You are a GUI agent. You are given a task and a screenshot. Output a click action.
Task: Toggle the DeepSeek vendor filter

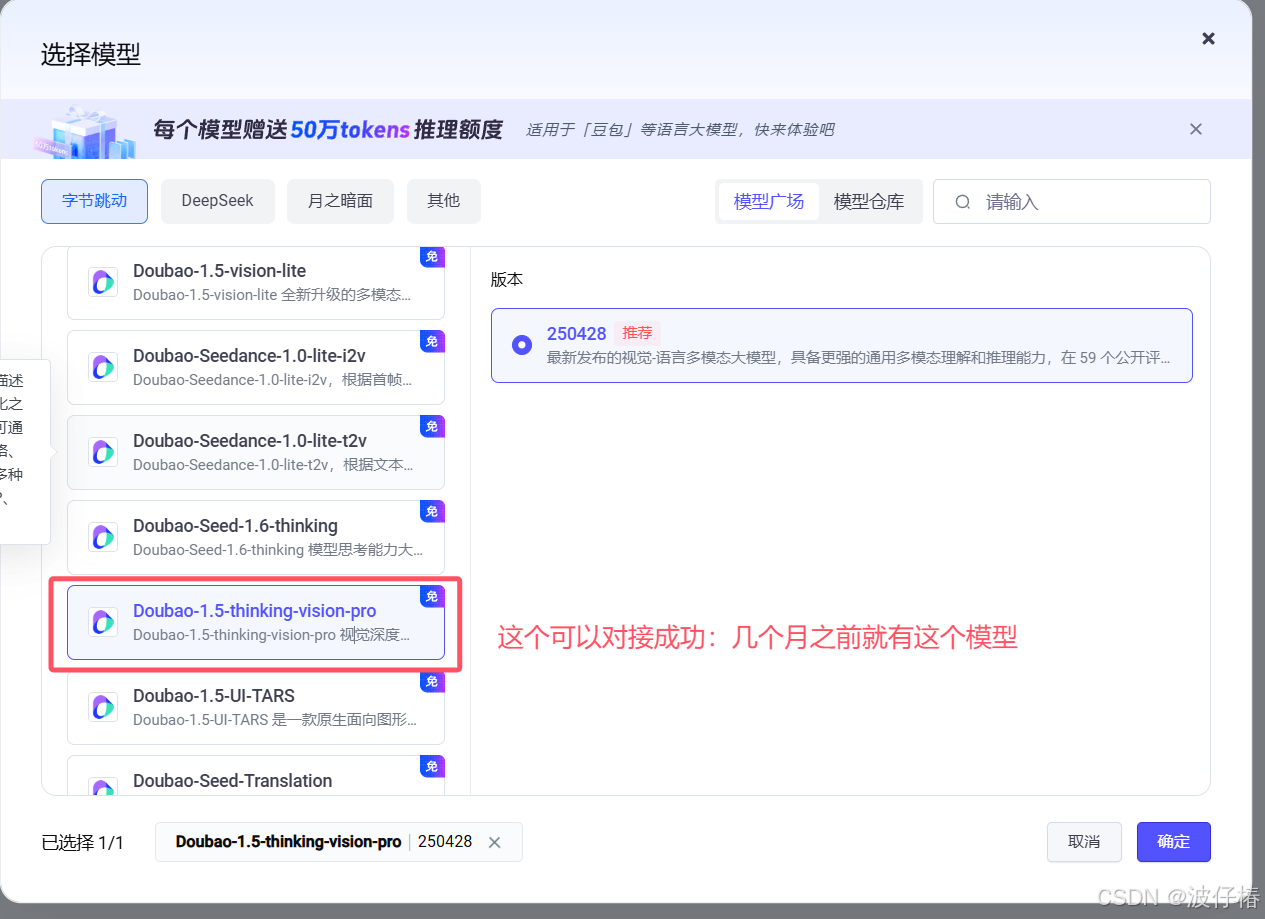(x=217, y=201)
